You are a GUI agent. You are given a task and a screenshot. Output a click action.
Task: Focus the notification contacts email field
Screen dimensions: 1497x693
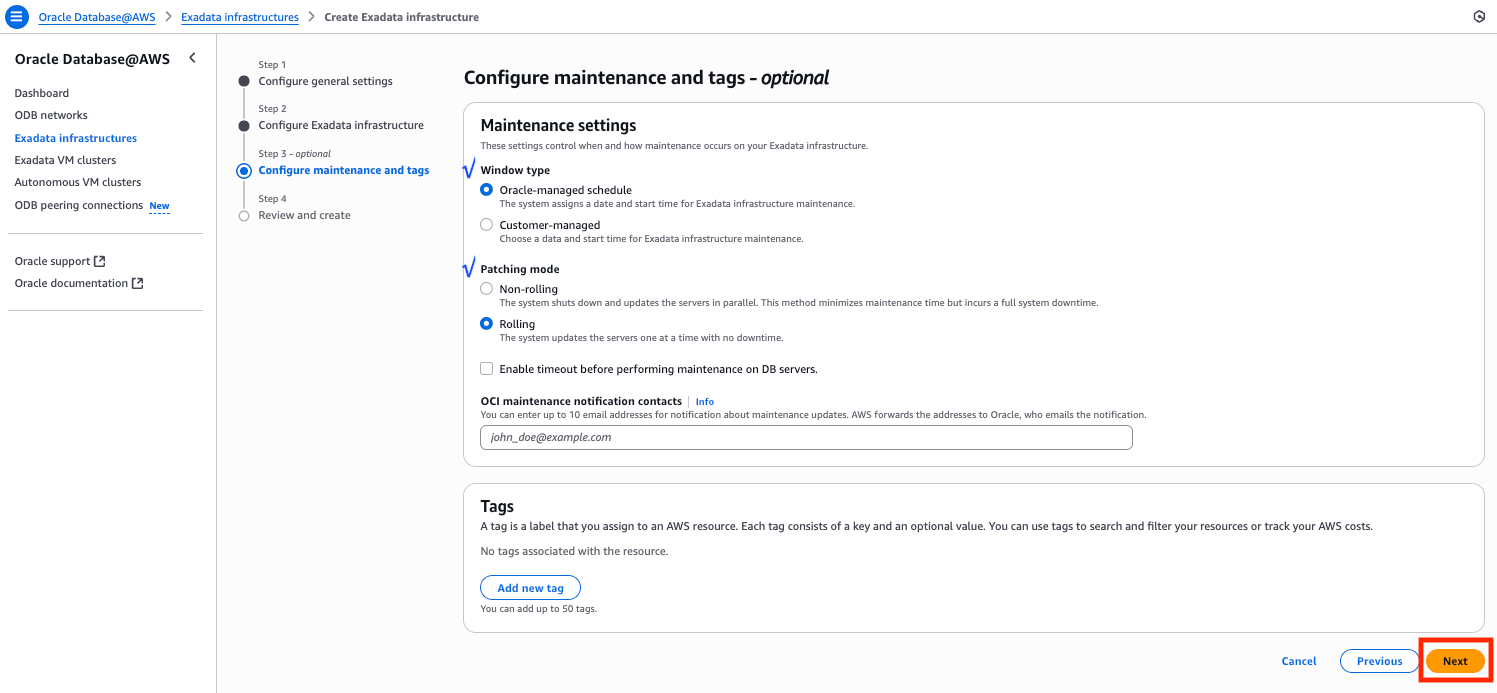click(806, 438)
